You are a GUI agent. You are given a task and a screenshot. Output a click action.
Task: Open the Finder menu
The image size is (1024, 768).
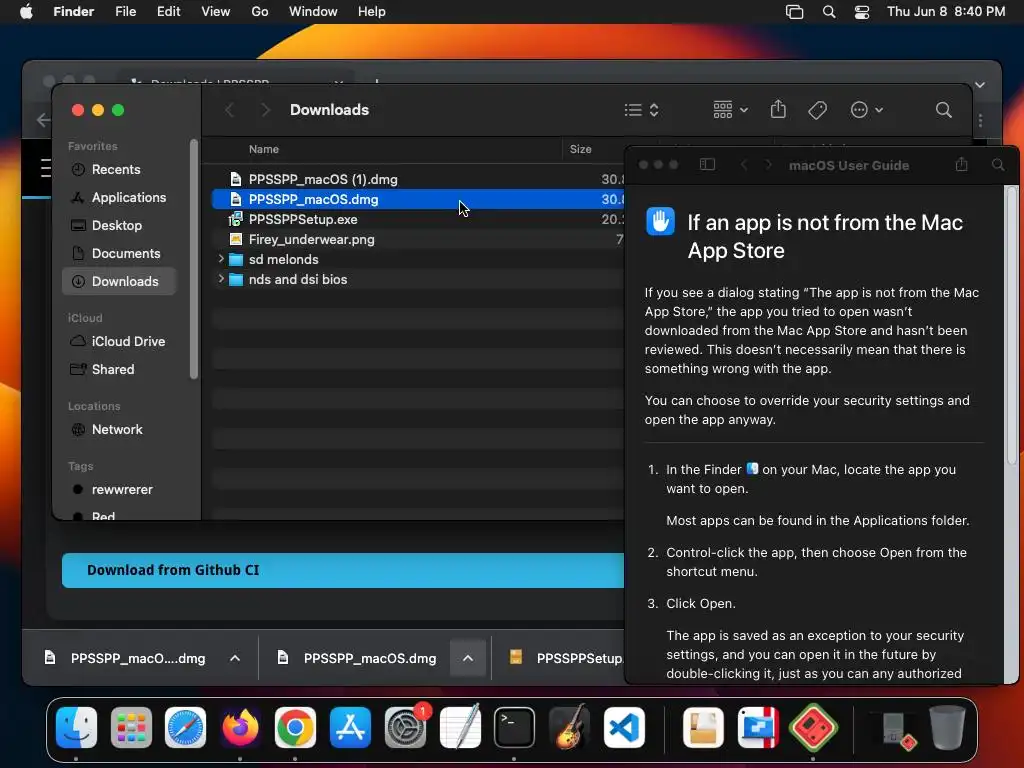(74, 12)
